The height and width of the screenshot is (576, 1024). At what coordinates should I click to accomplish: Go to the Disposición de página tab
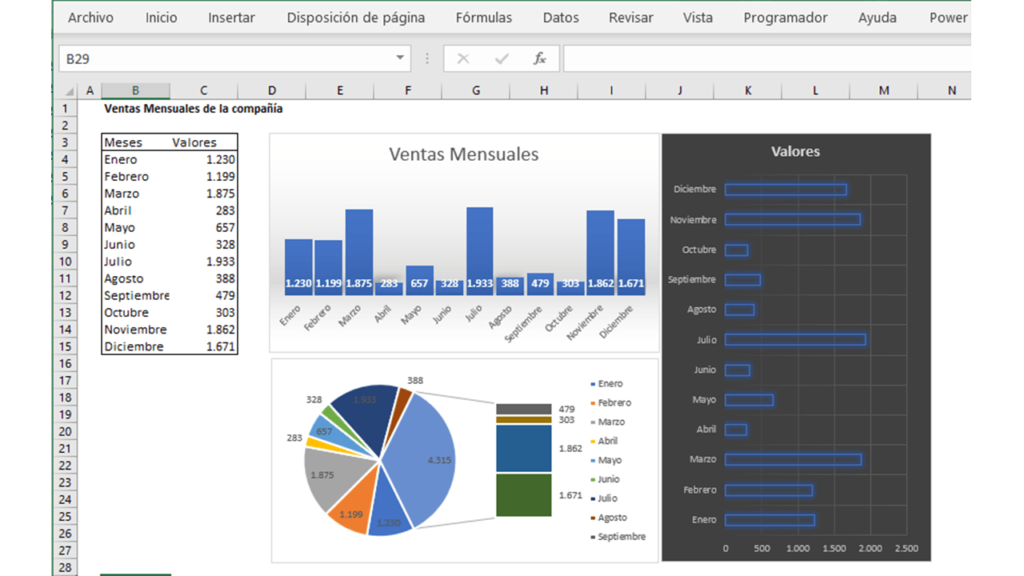355,18
